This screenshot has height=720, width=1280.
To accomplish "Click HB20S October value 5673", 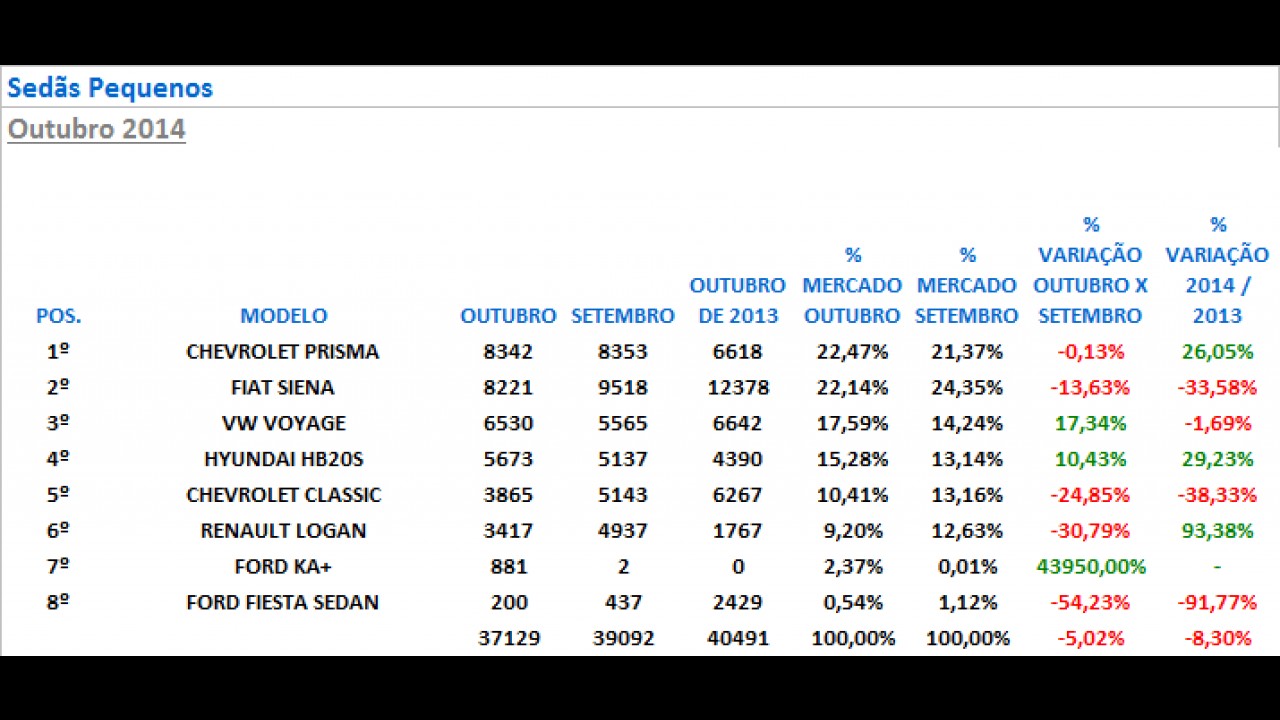I will coord(508,460).
